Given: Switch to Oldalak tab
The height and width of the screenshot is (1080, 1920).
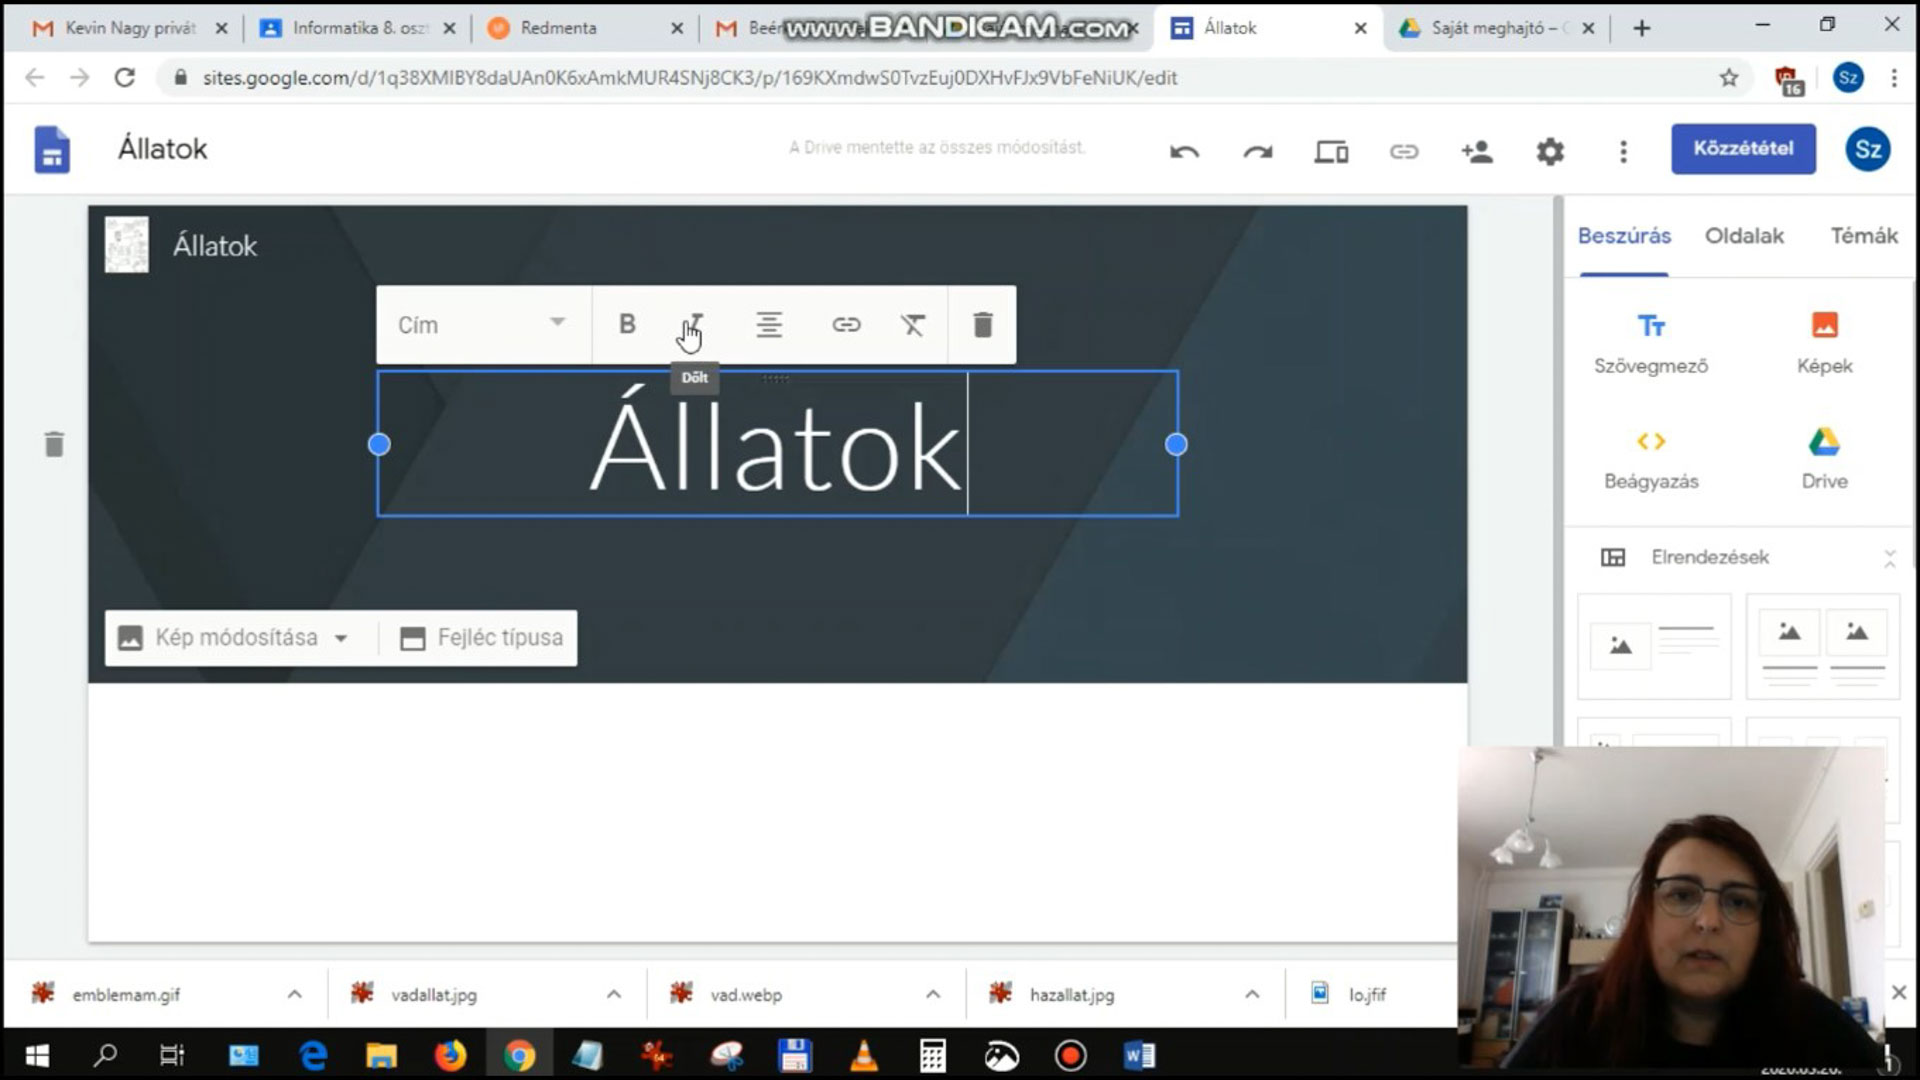Looking at the screenshot, I should [1743, 236].
